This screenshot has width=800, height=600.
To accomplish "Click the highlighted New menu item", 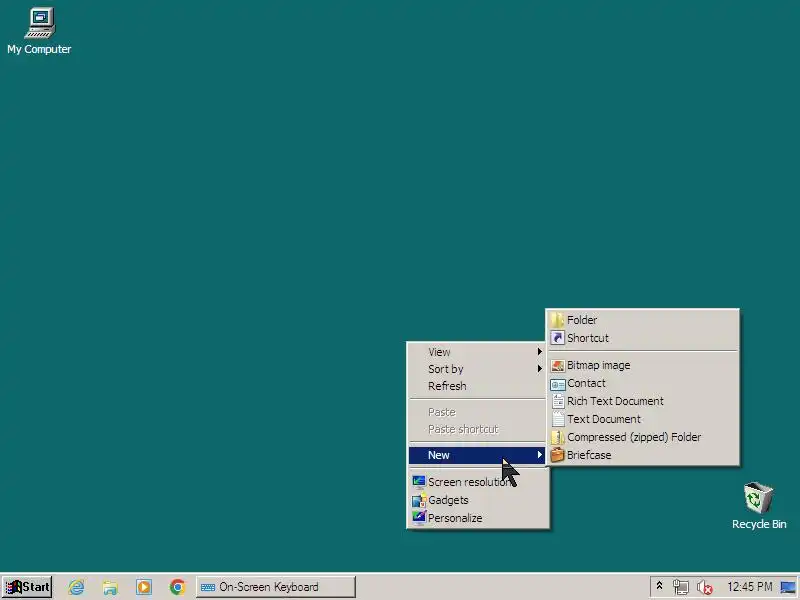I will [x=478, y=455].
